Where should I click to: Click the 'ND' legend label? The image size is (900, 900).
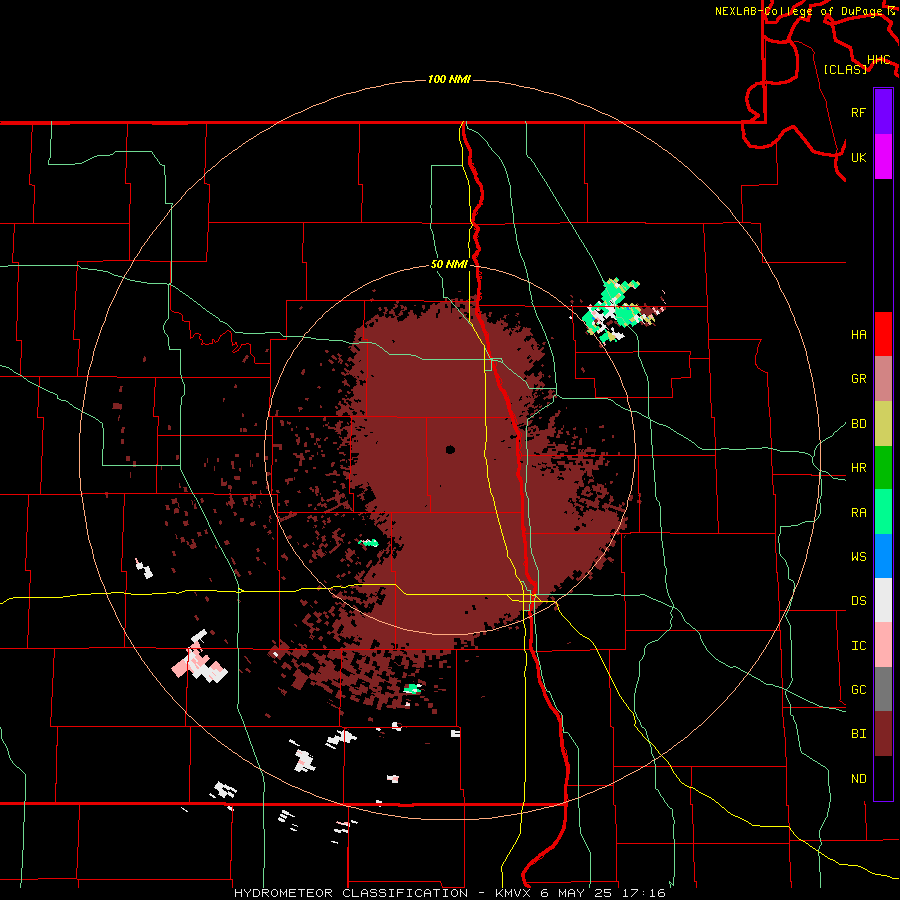click(858, 779)
